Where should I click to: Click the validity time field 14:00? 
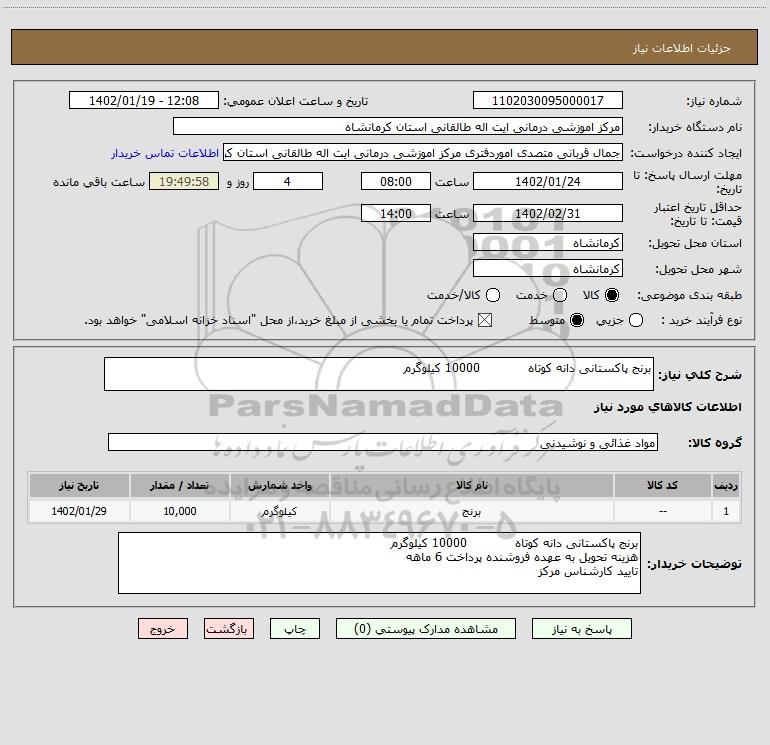tap(396, 213)
